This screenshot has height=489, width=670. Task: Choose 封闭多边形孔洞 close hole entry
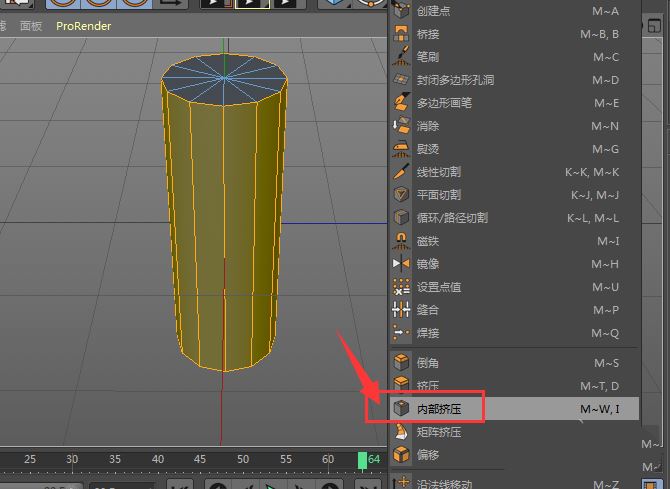click(455, 80)
